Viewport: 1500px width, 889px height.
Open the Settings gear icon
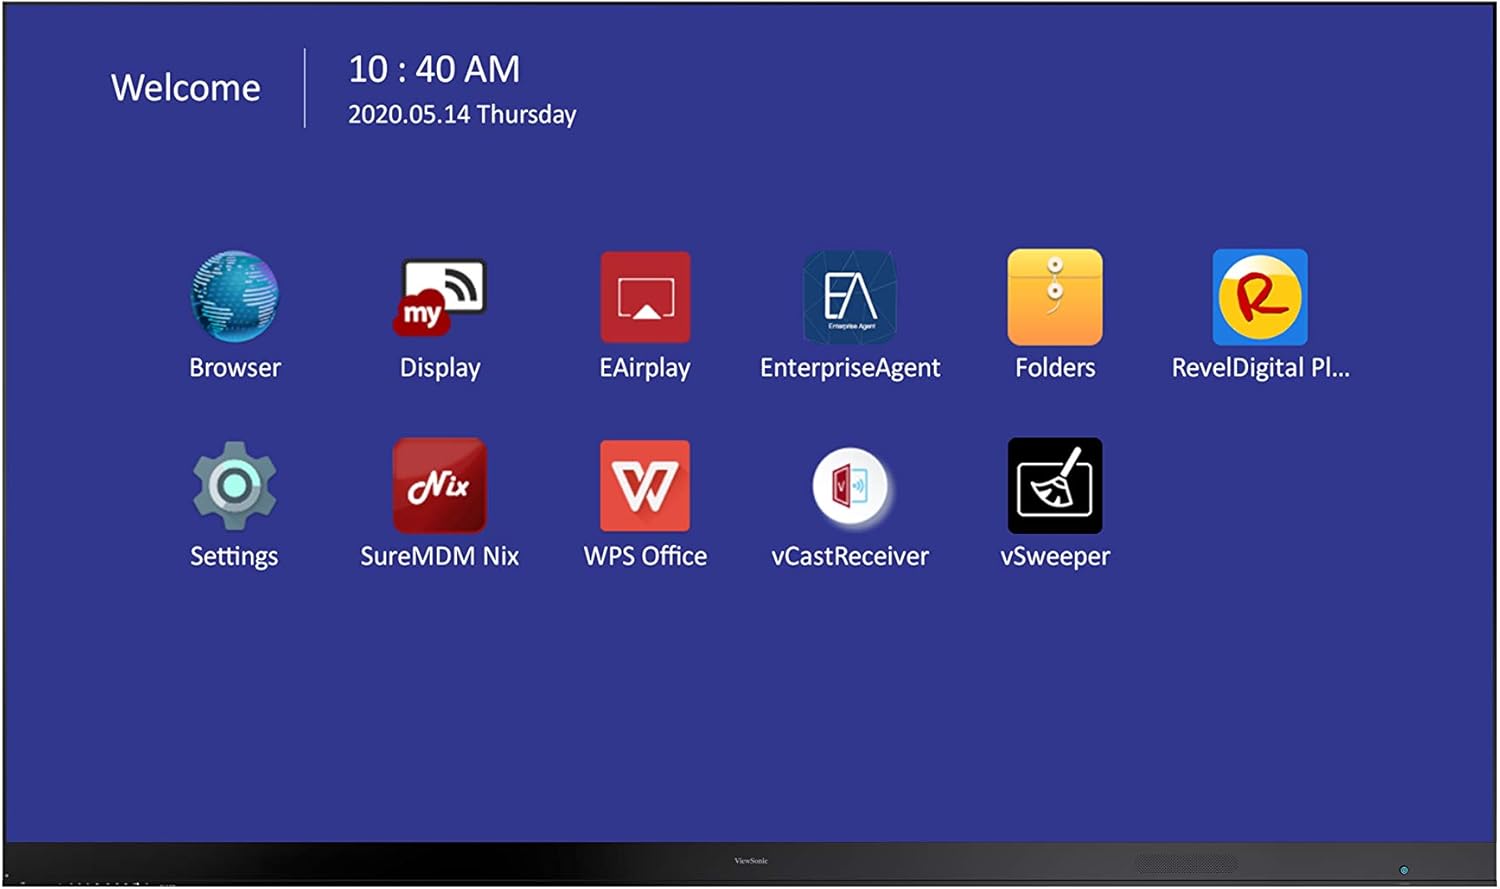[235, 486]
